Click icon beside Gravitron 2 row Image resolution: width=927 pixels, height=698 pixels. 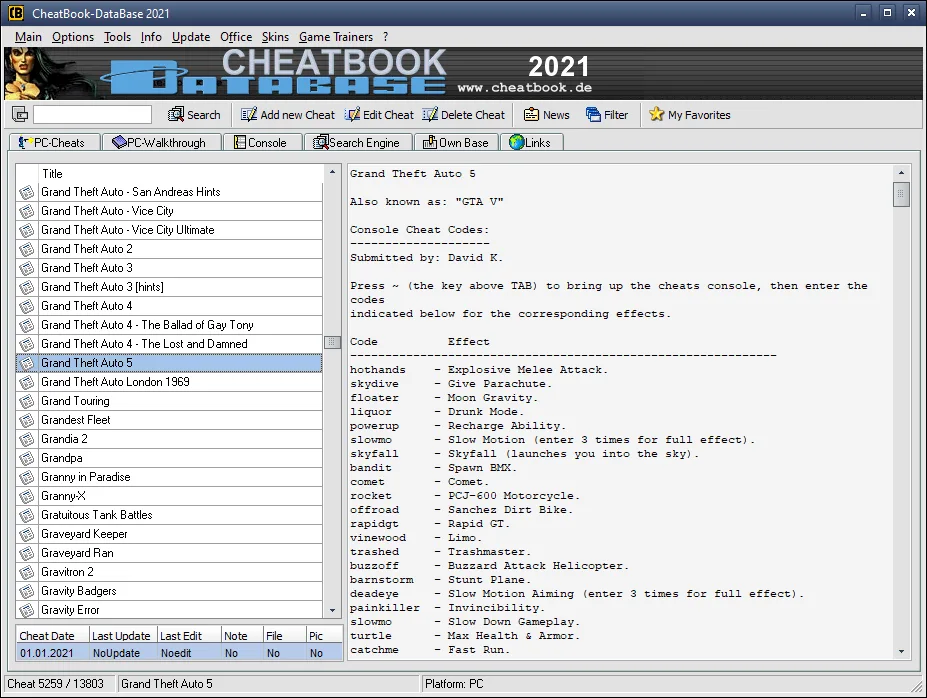(27, 572)
